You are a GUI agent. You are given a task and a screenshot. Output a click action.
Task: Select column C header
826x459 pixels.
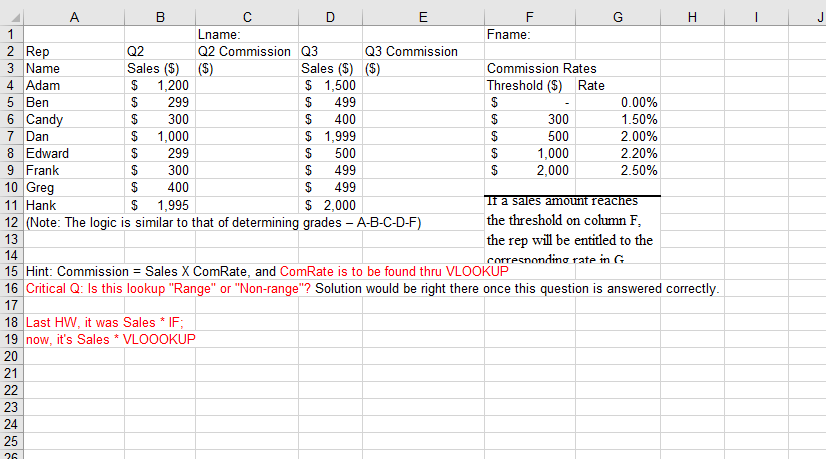pos(247,17)
